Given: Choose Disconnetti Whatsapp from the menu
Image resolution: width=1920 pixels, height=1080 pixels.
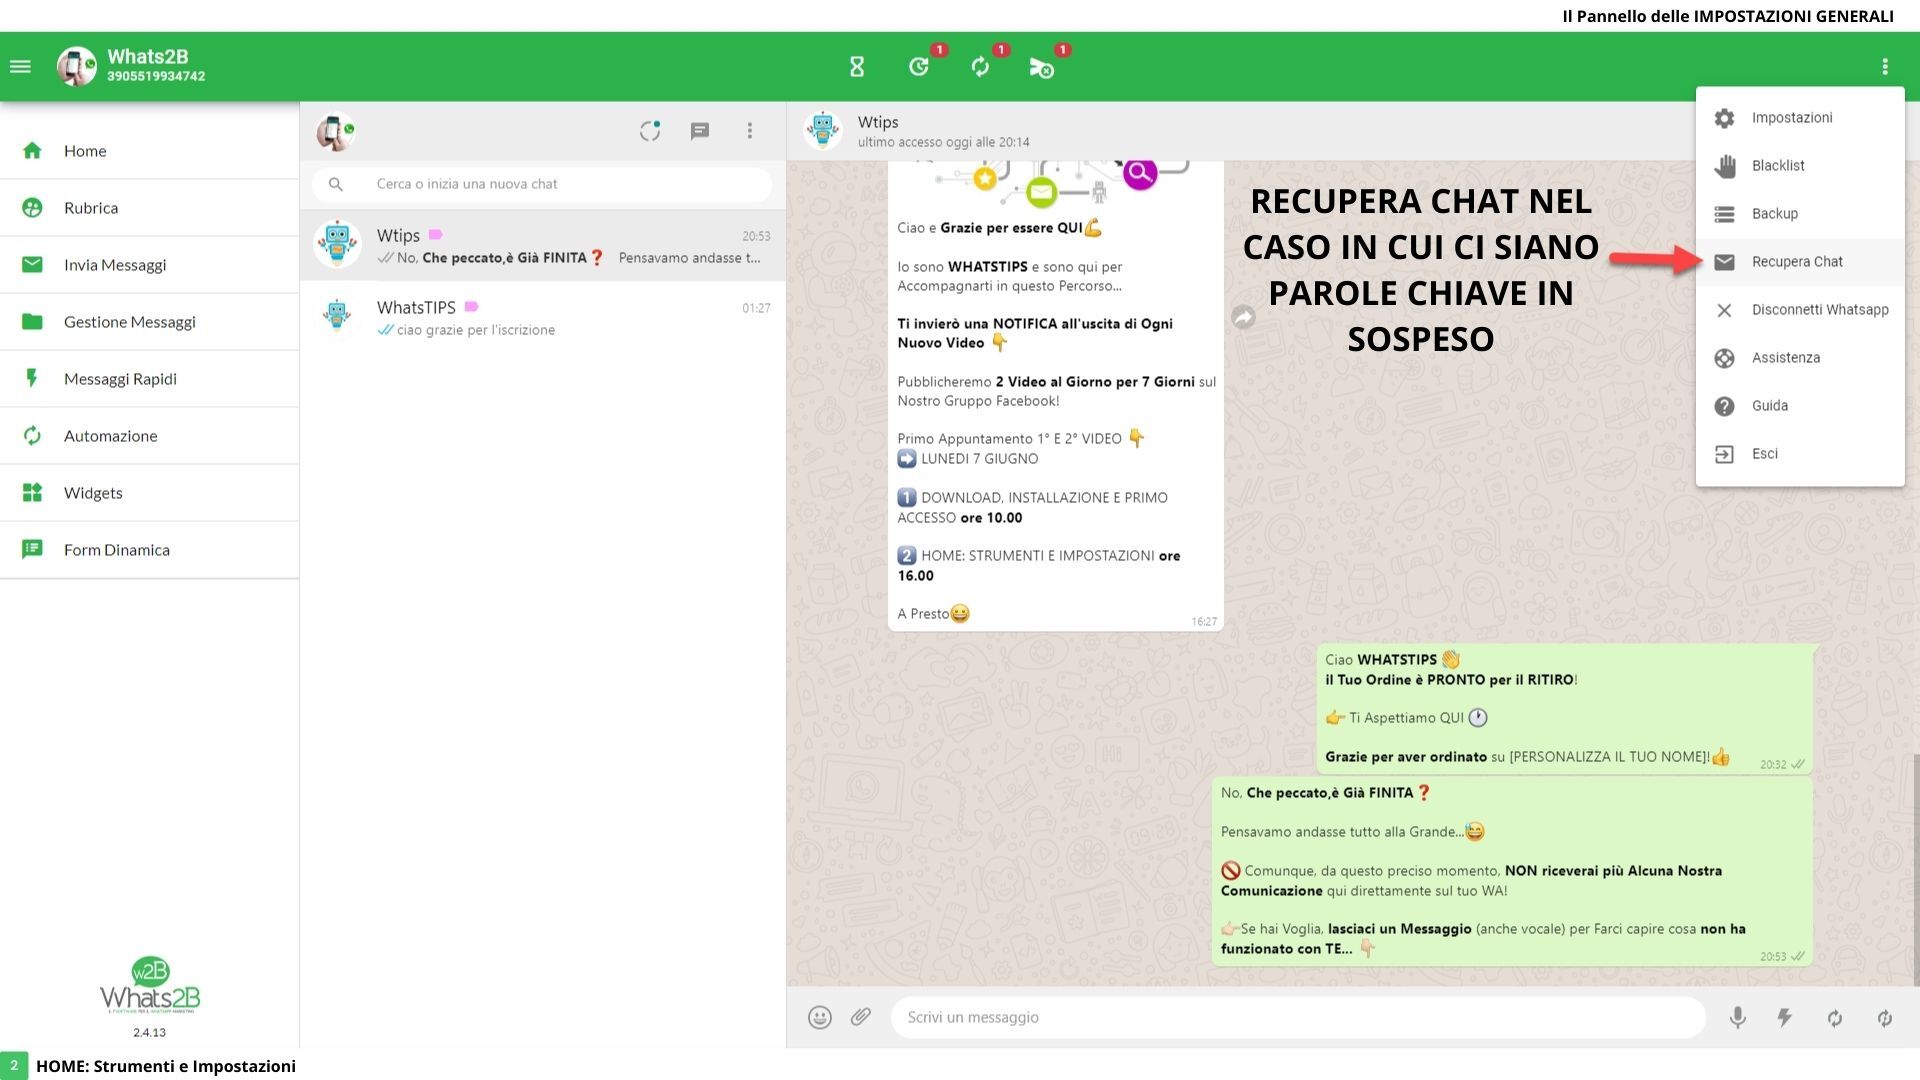Looking at the screenshot, I should pyautogui.click(x=1800, y=310).
